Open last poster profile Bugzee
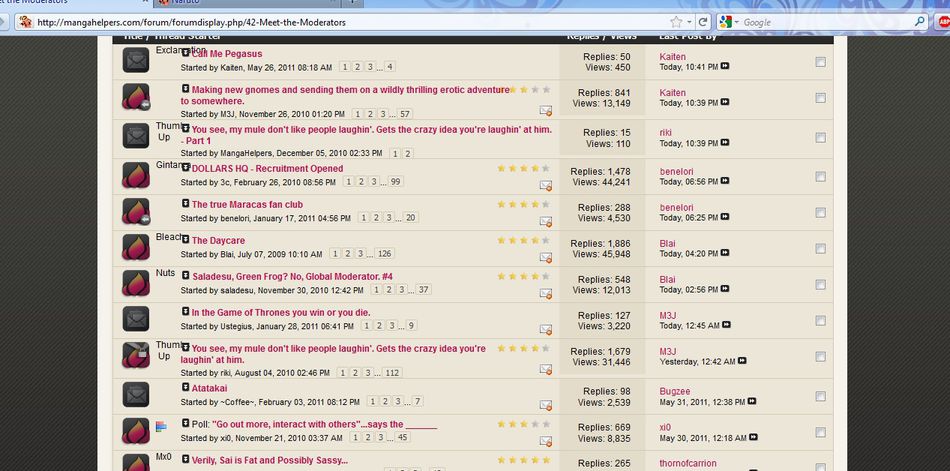The height and width of the screenshot is (471, 950). [675, 392]
